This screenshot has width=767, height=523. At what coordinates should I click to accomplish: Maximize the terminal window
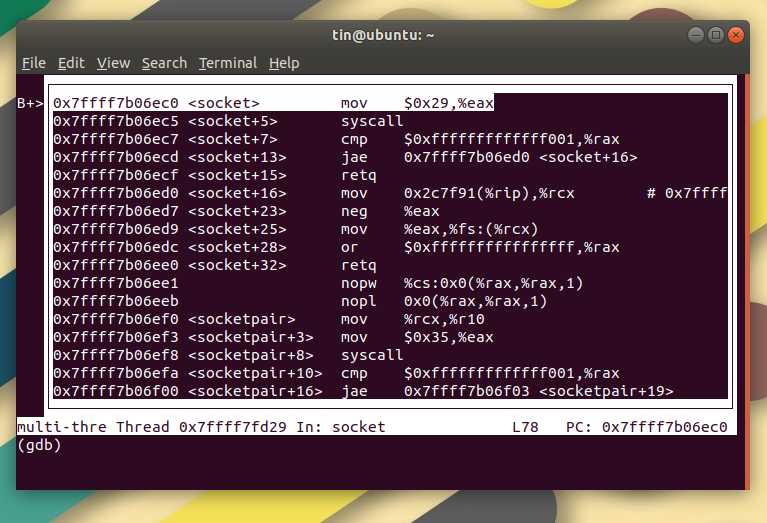pyautogui.click(x=716, y=35)
